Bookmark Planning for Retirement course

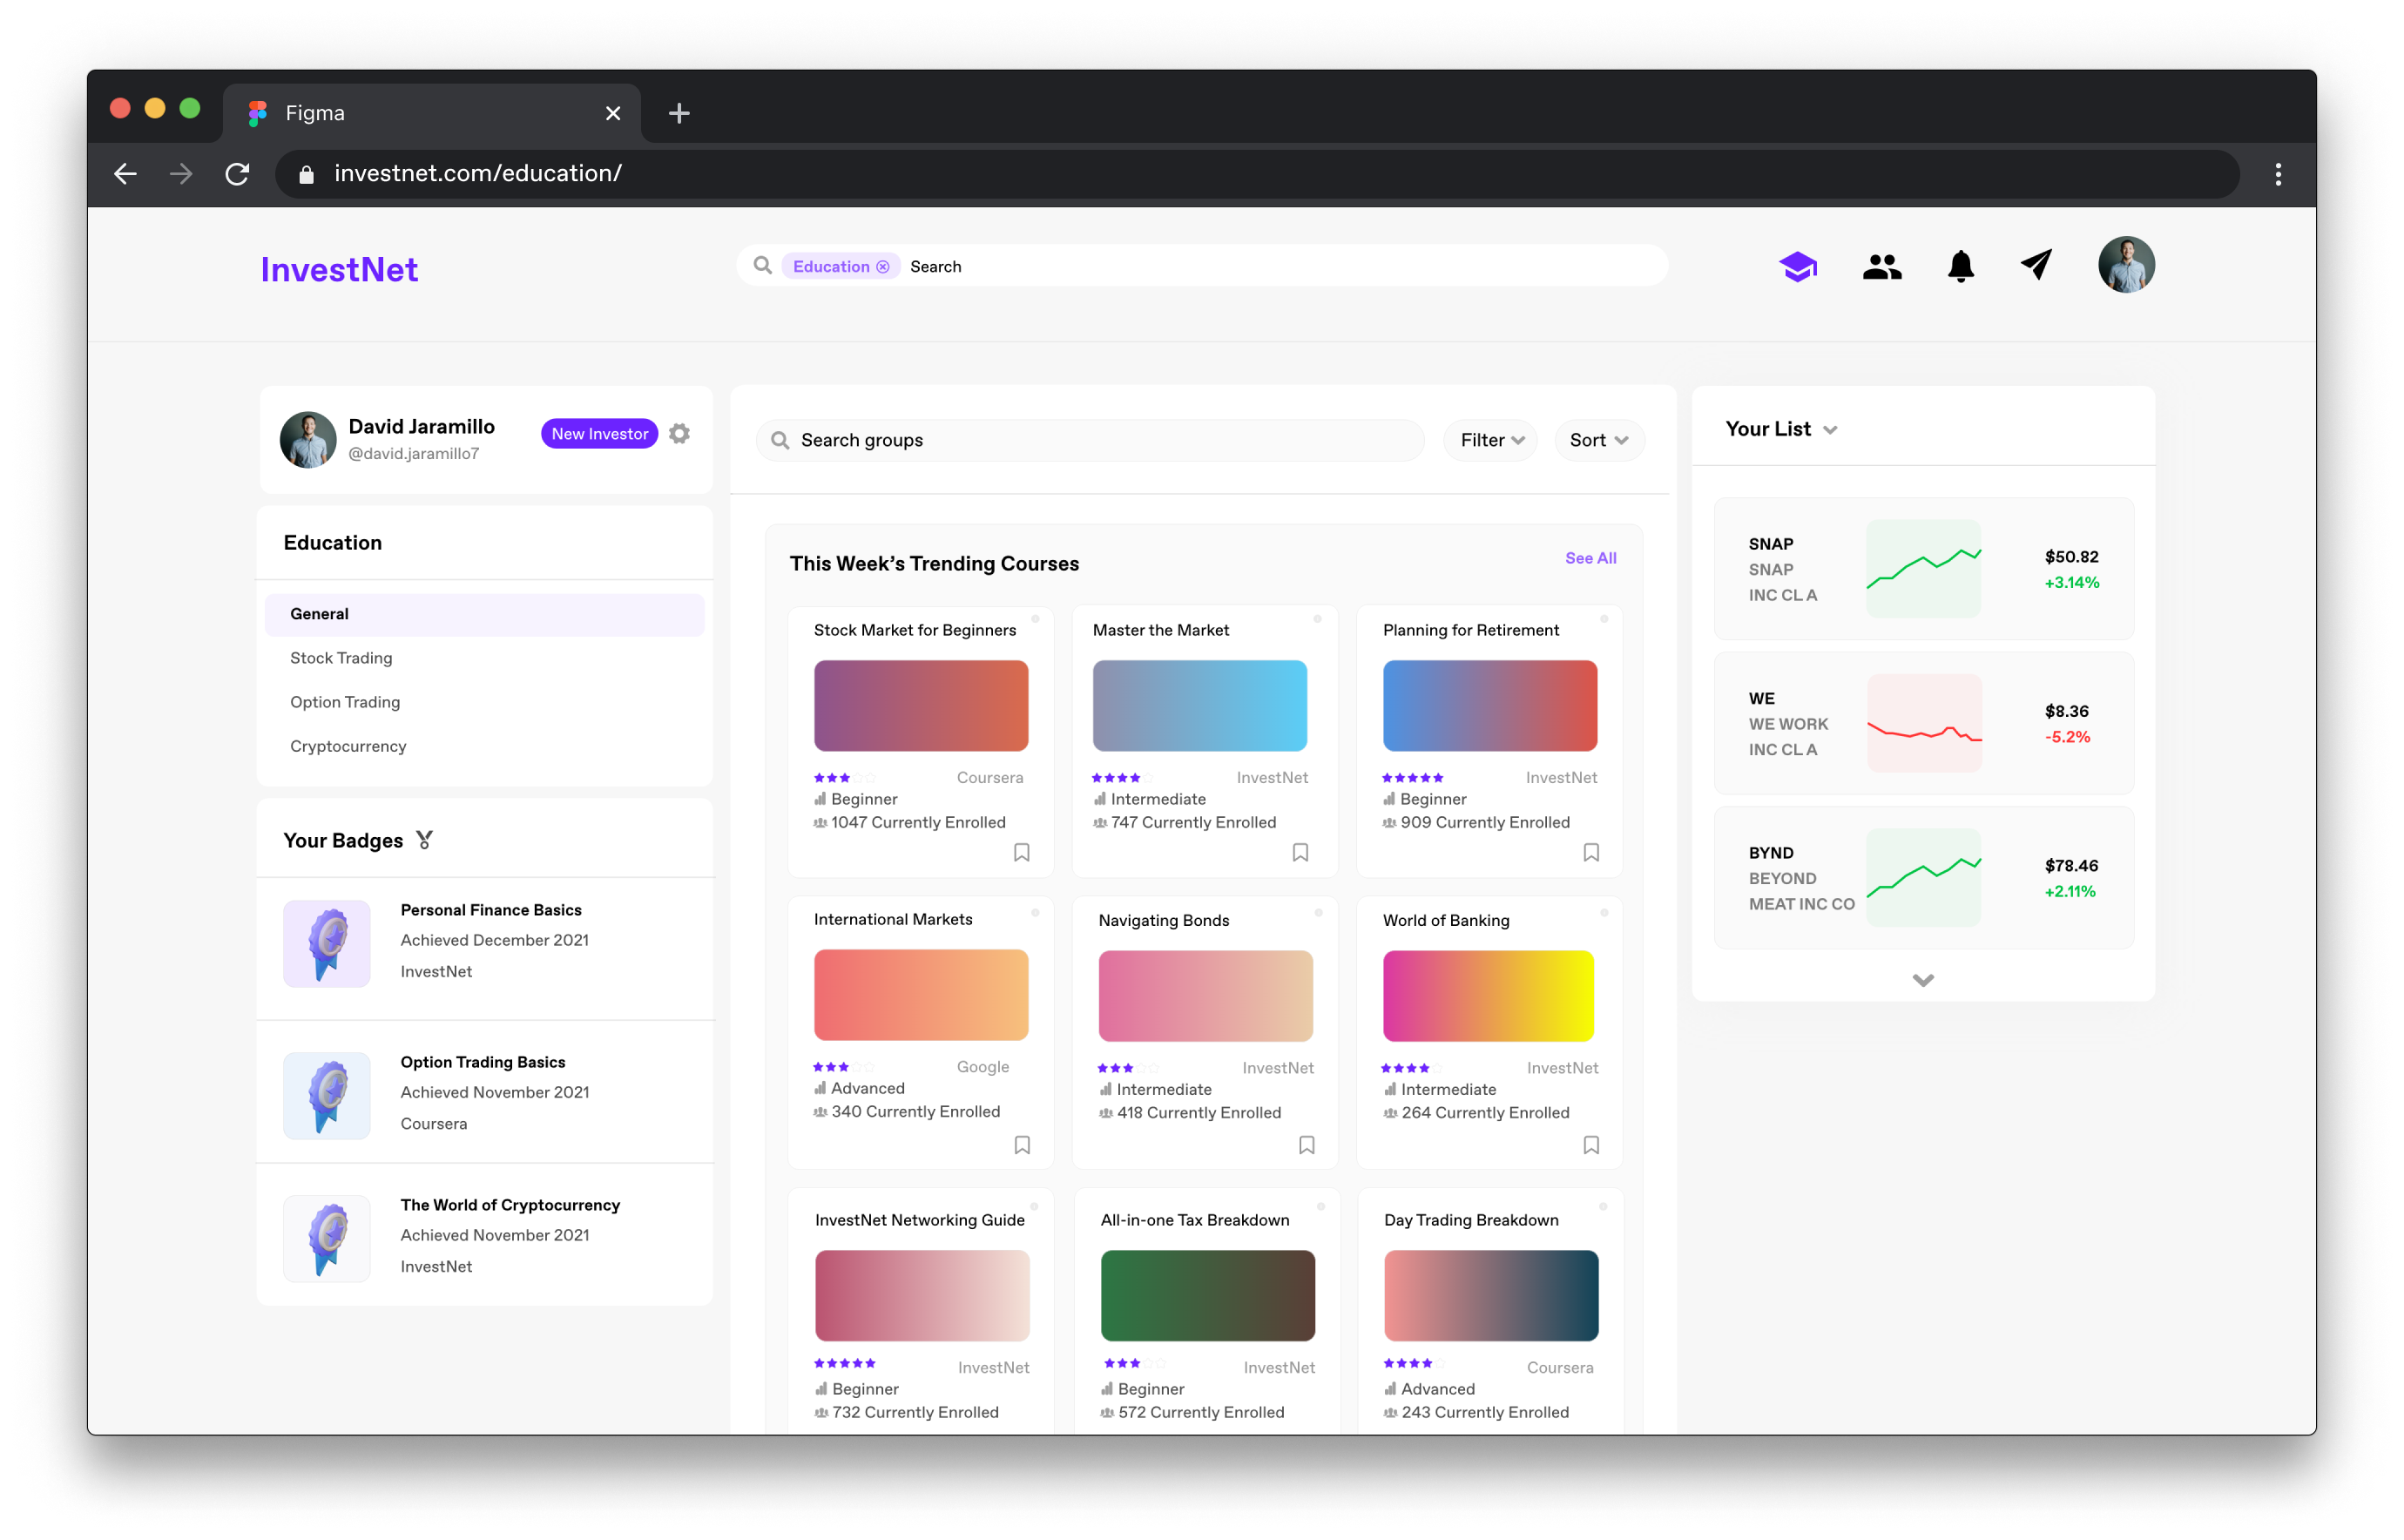click(1590, 852)
